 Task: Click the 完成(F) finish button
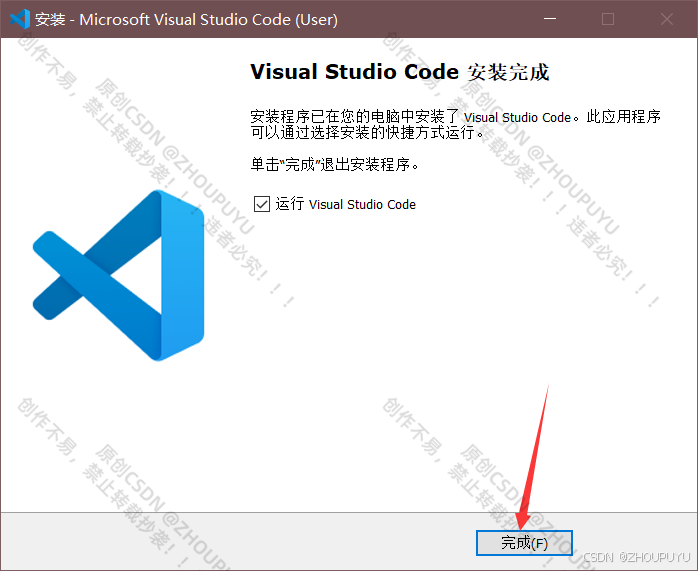(524, 543)
